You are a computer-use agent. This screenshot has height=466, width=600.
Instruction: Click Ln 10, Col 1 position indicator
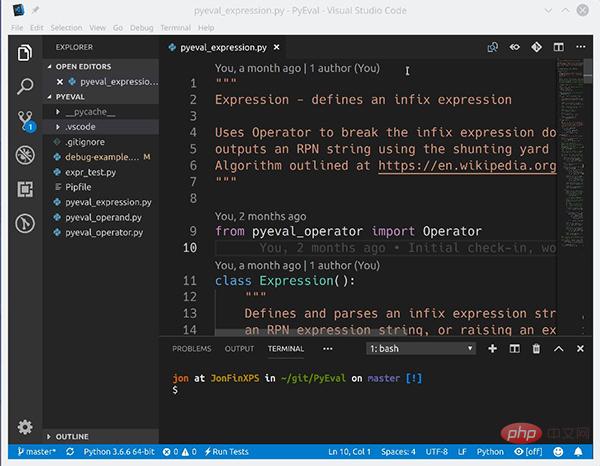pyautogui.click(x=349, y=452)
